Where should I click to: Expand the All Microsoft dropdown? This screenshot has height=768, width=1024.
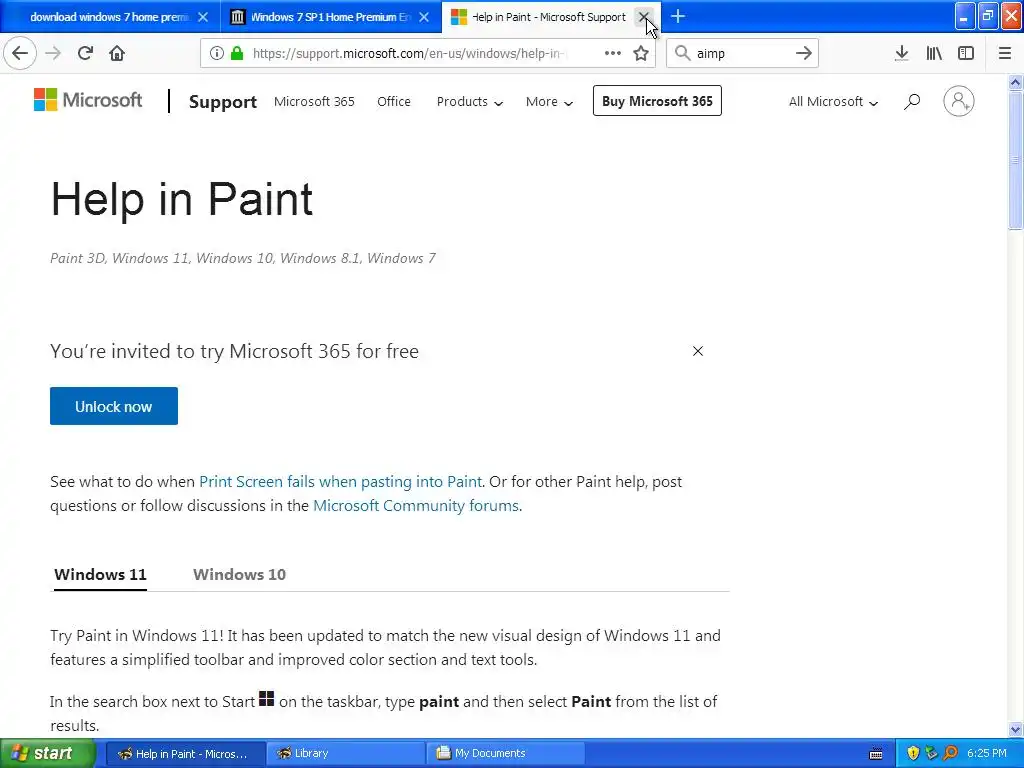click(x=833, y=101)
